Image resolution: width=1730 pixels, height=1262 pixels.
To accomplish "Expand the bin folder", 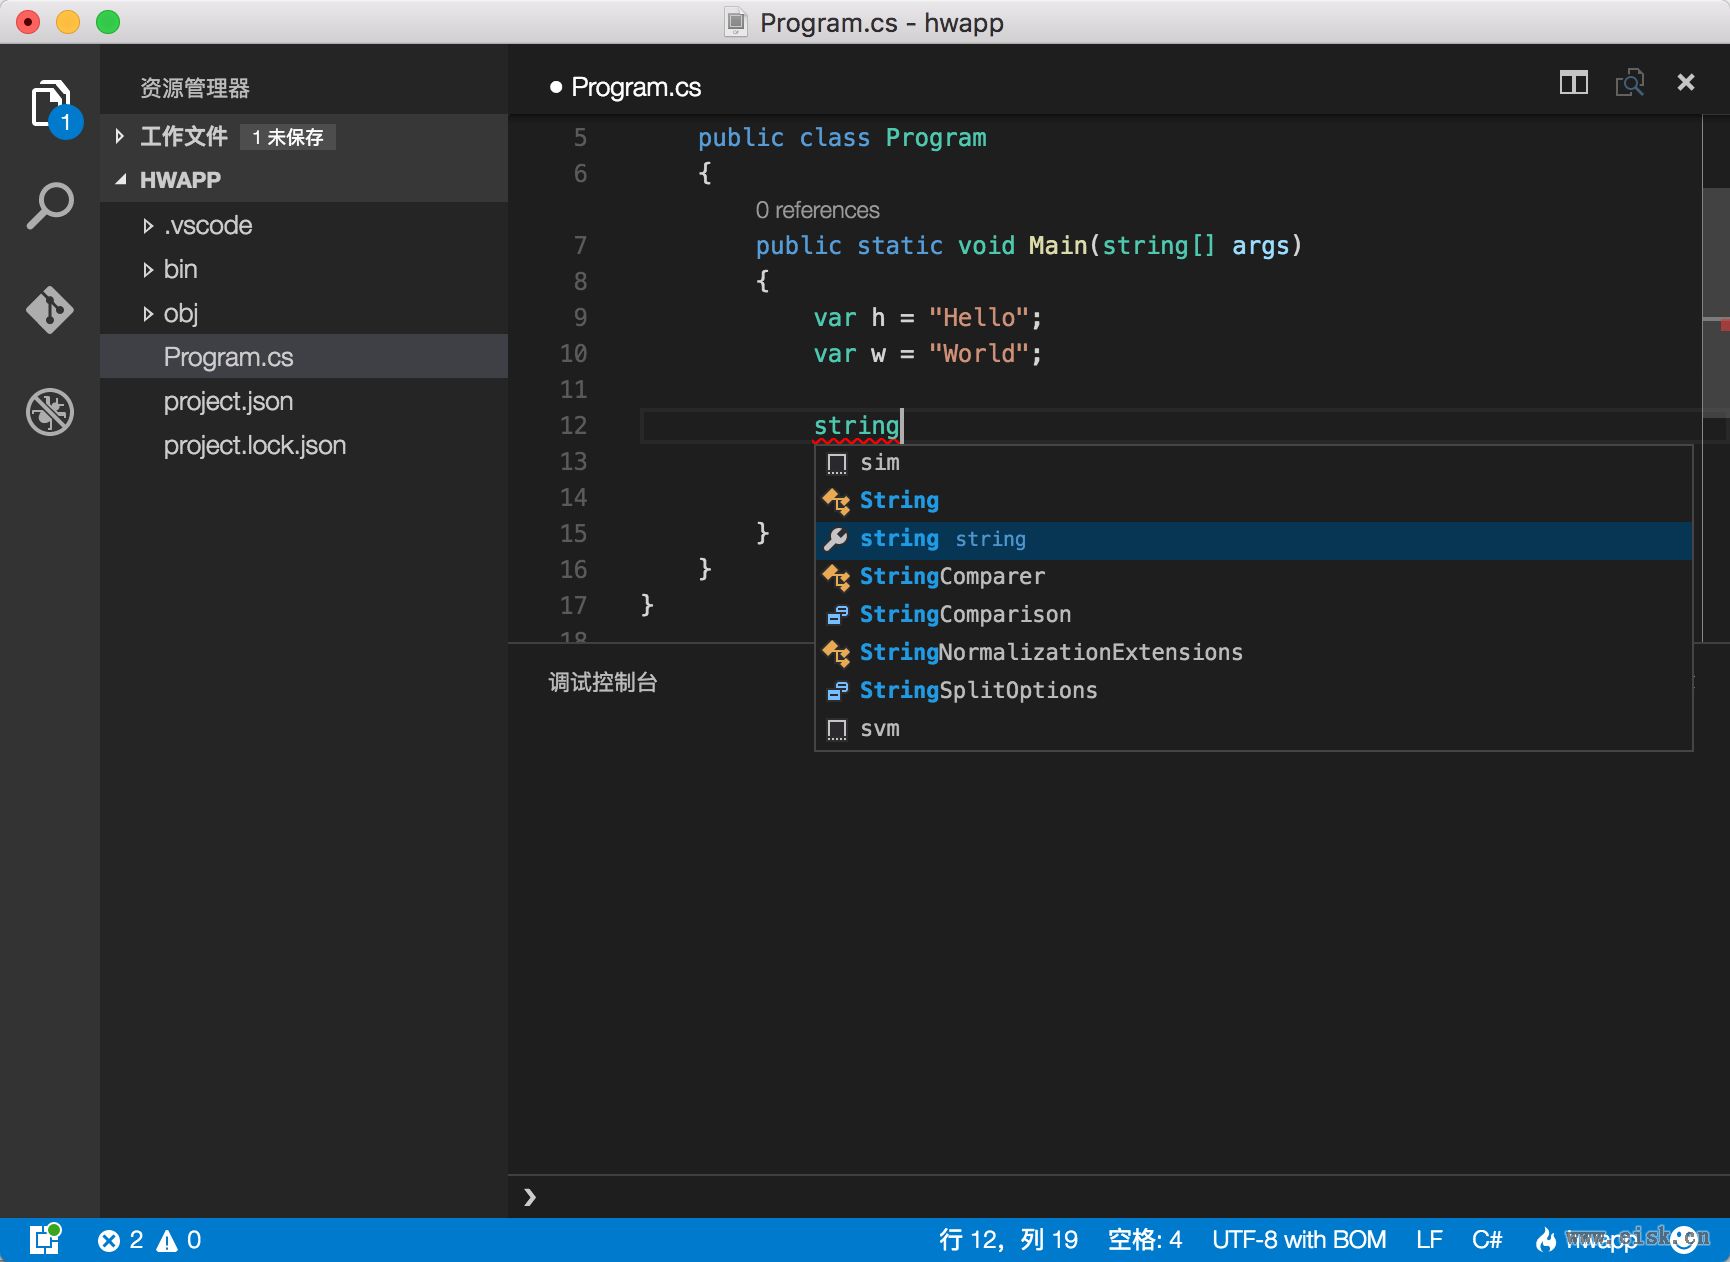I will pyautogui.click(x=180, y=269).
